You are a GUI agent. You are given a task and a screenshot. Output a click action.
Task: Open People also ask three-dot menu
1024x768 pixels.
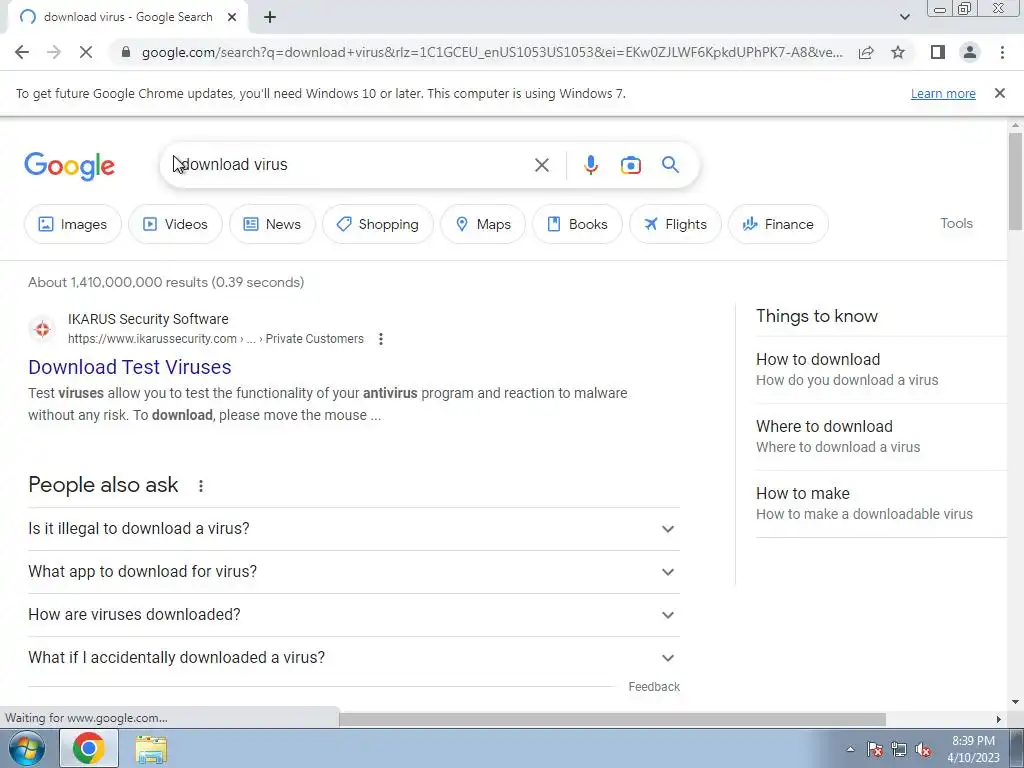pos(201,486)
